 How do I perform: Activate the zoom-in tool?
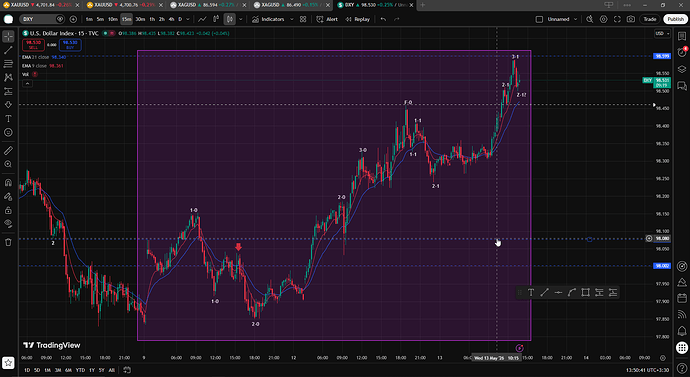[x=8, y=164]
